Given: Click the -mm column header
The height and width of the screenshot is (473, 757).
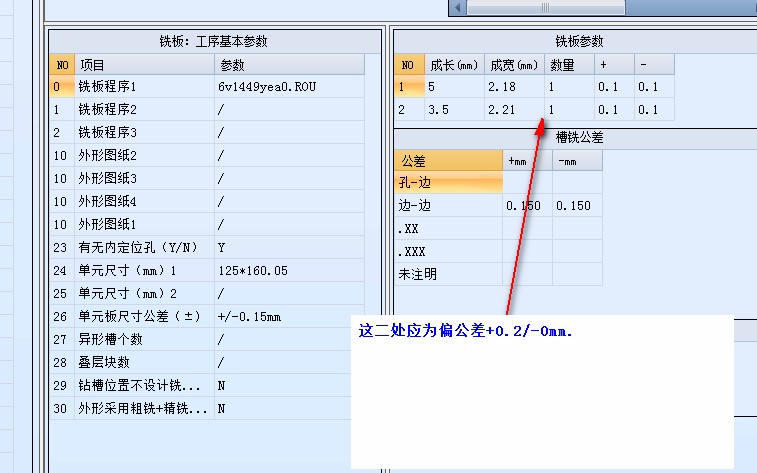Looking at the screenshot, I should (x=577, y=161).
